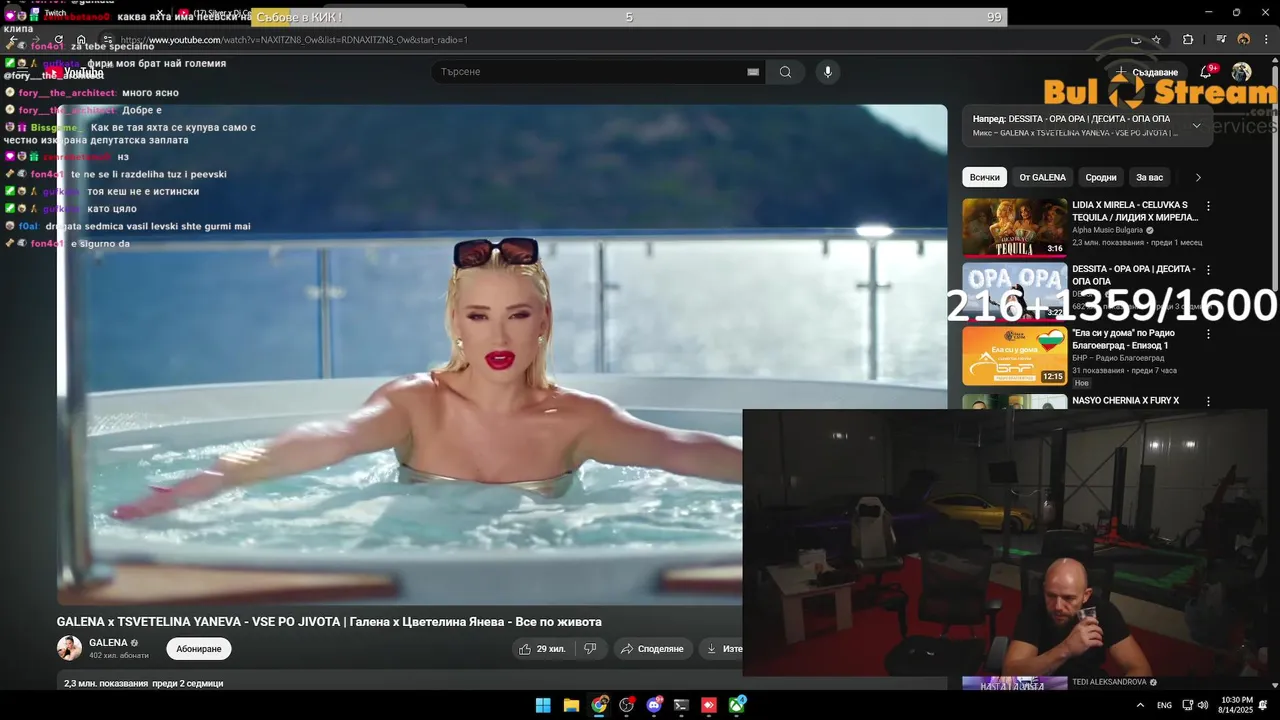The height and width of the screenshot is (720, 1280).
Task: Open the ENG language indicator
Action: pyautogui.click(x=1164, y=705)
